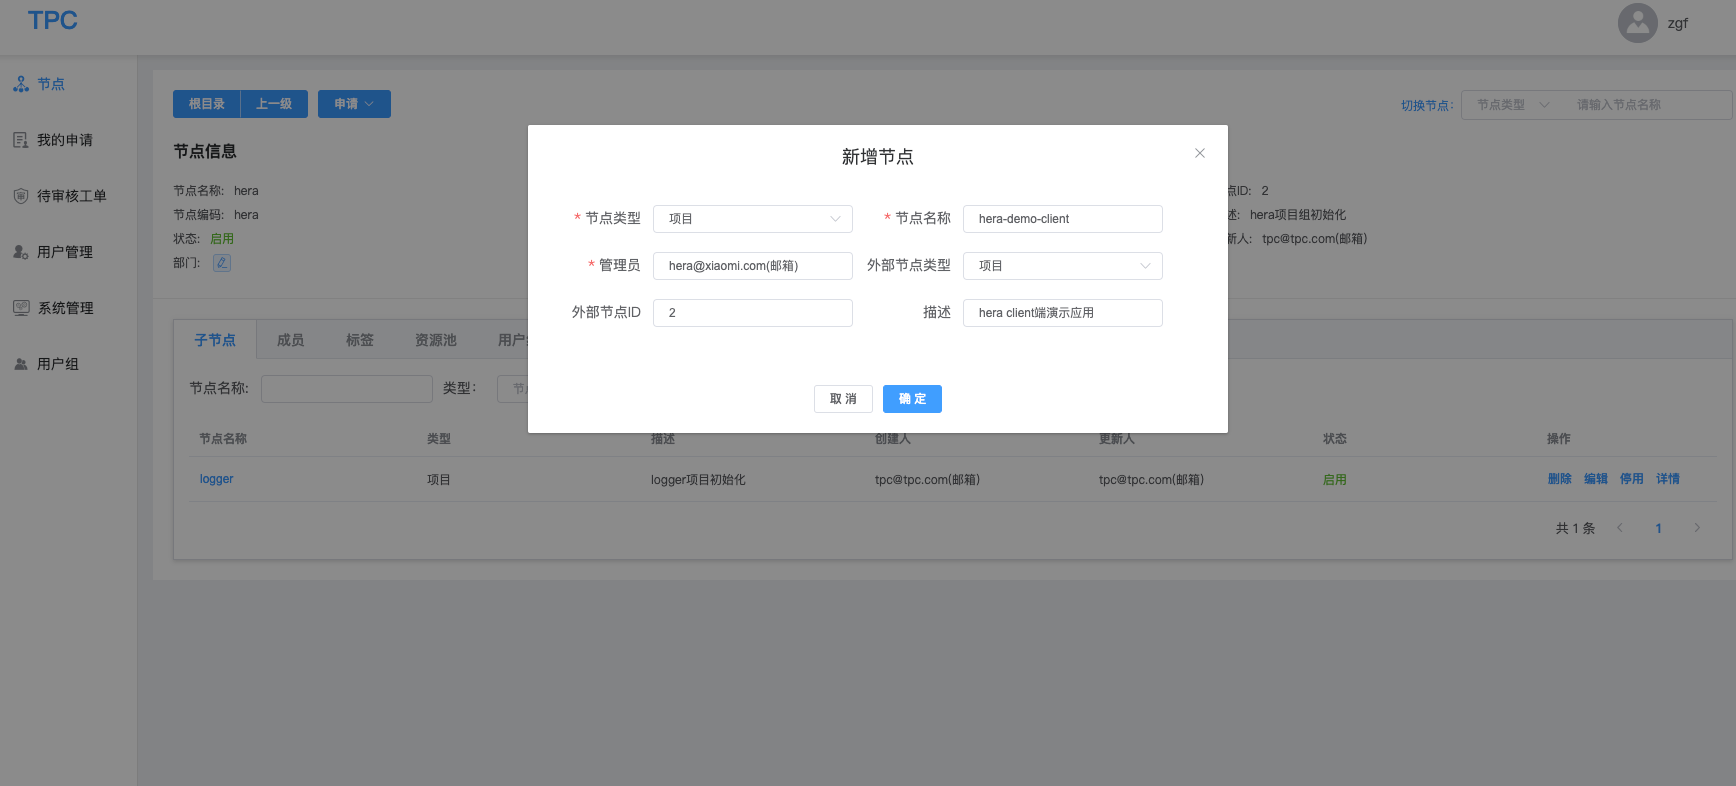Viewport: 1736px width, 786px height.
Task: Click the 部门 edit pencil icon
Action: coord(222,263)
